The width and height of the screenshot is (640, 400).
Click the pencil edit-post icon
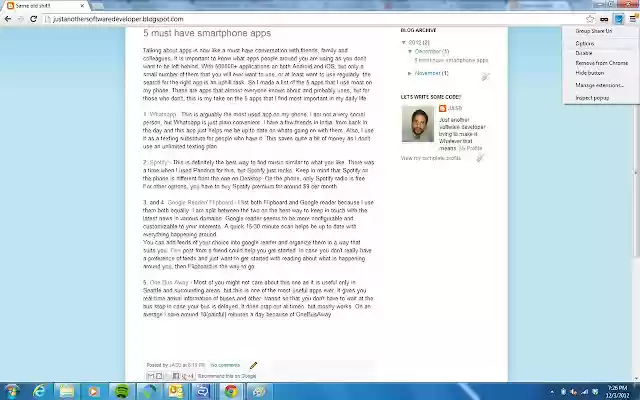point(253,365)
